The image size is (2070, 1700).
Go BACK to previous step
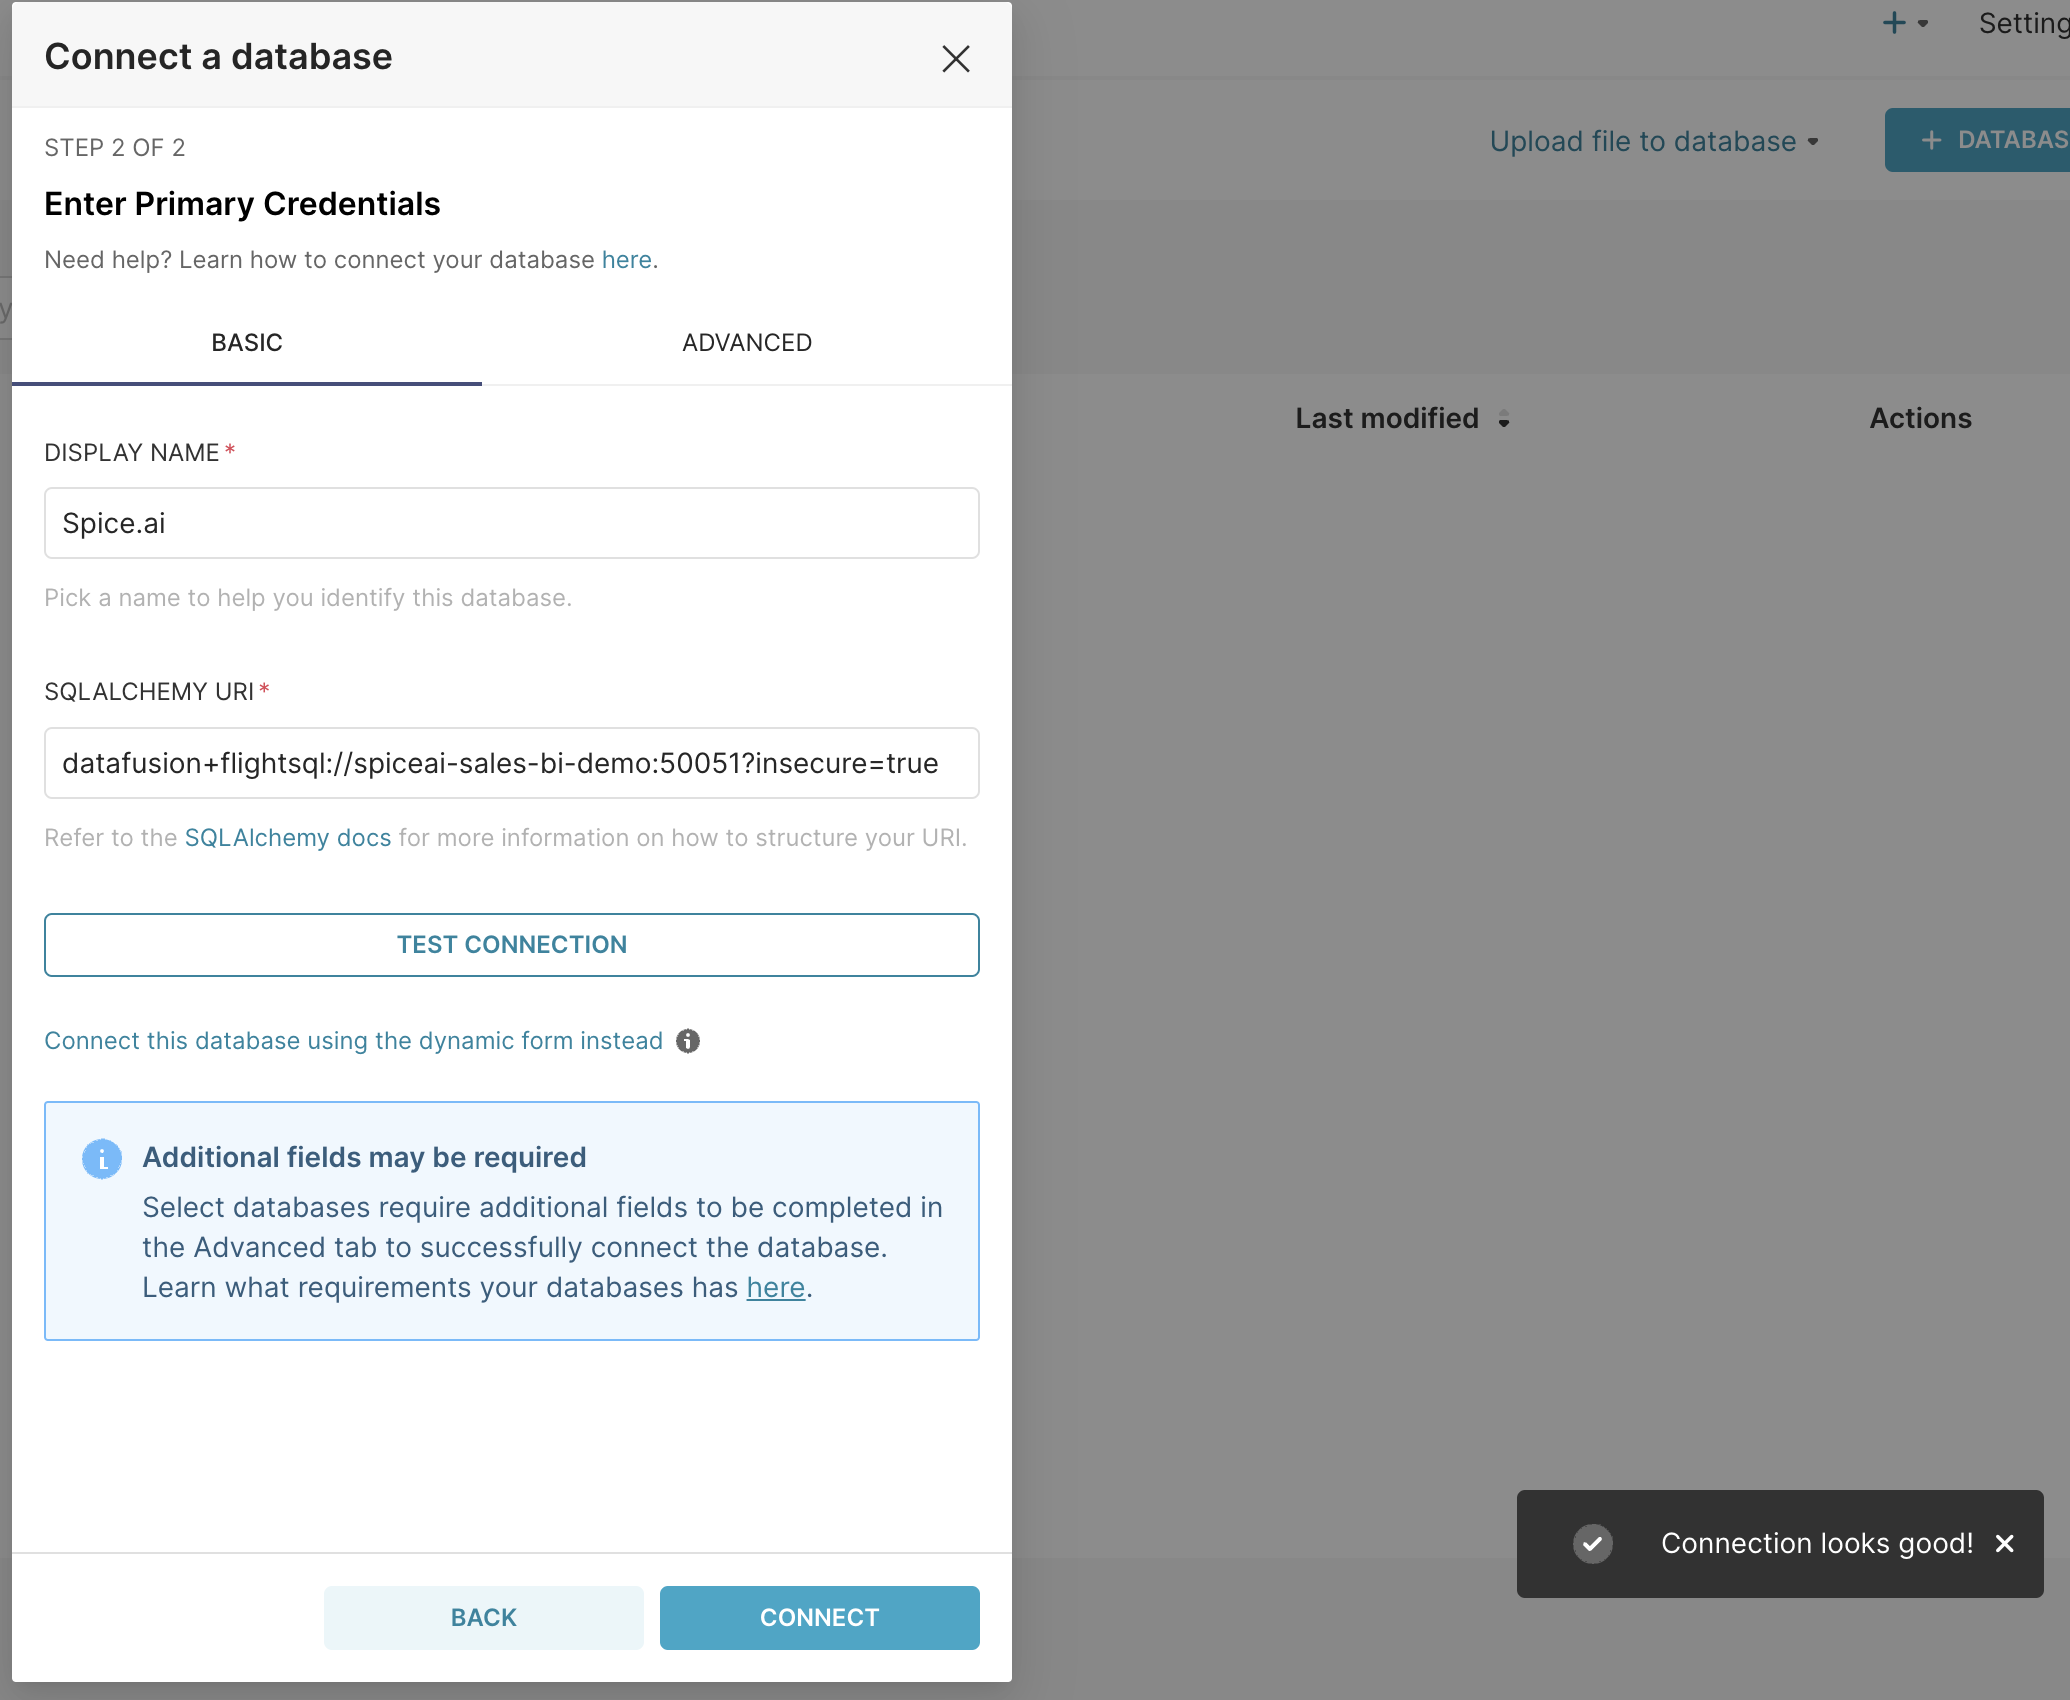[x=483, y=1617]
